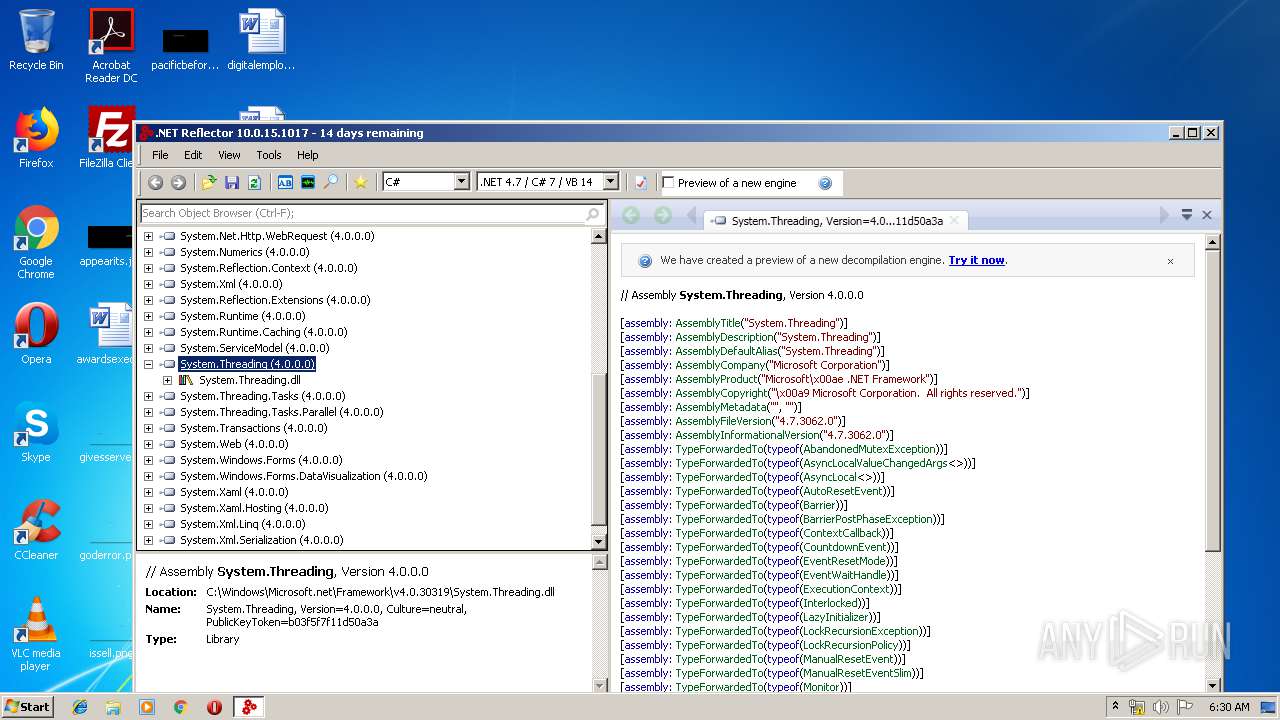1280x720 pixels.
Task: Open the Help menu
Action: 307,155
